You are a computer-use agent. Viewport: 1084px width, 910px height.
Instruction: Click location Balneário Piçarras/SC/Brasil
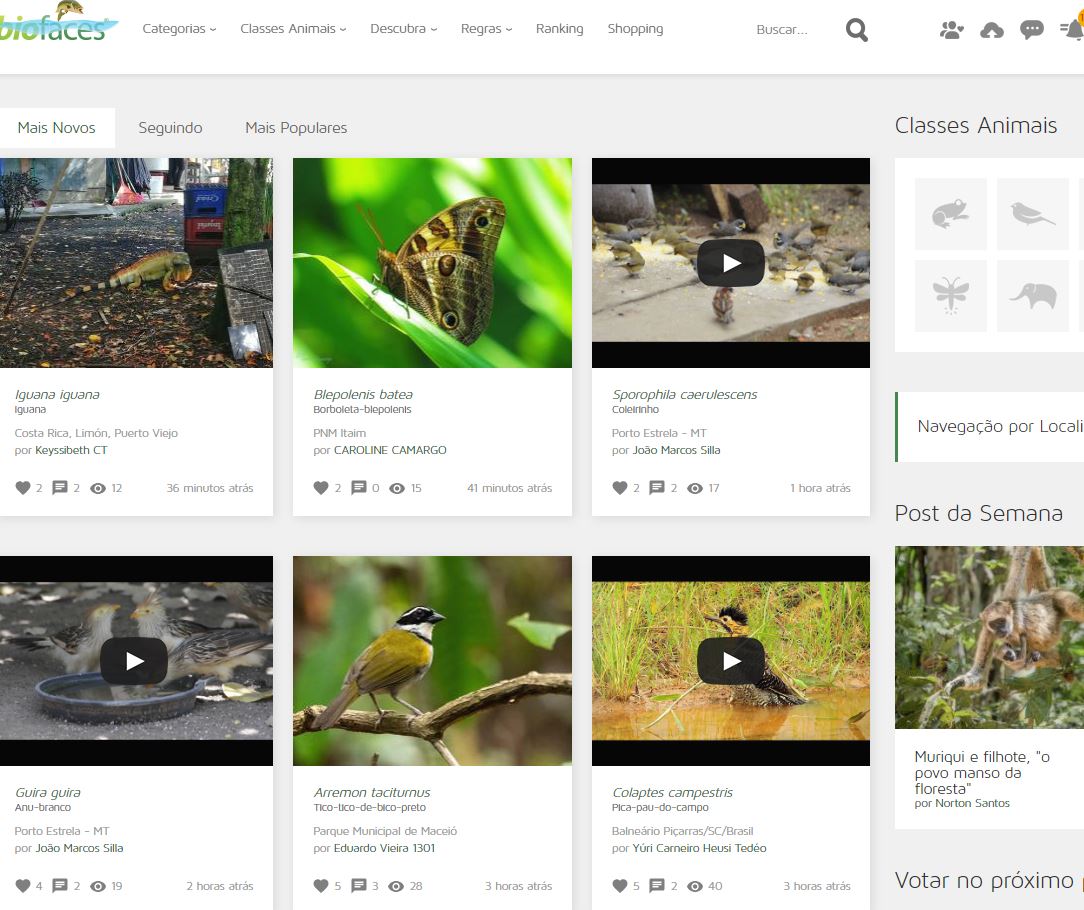(x=682, y=830)
